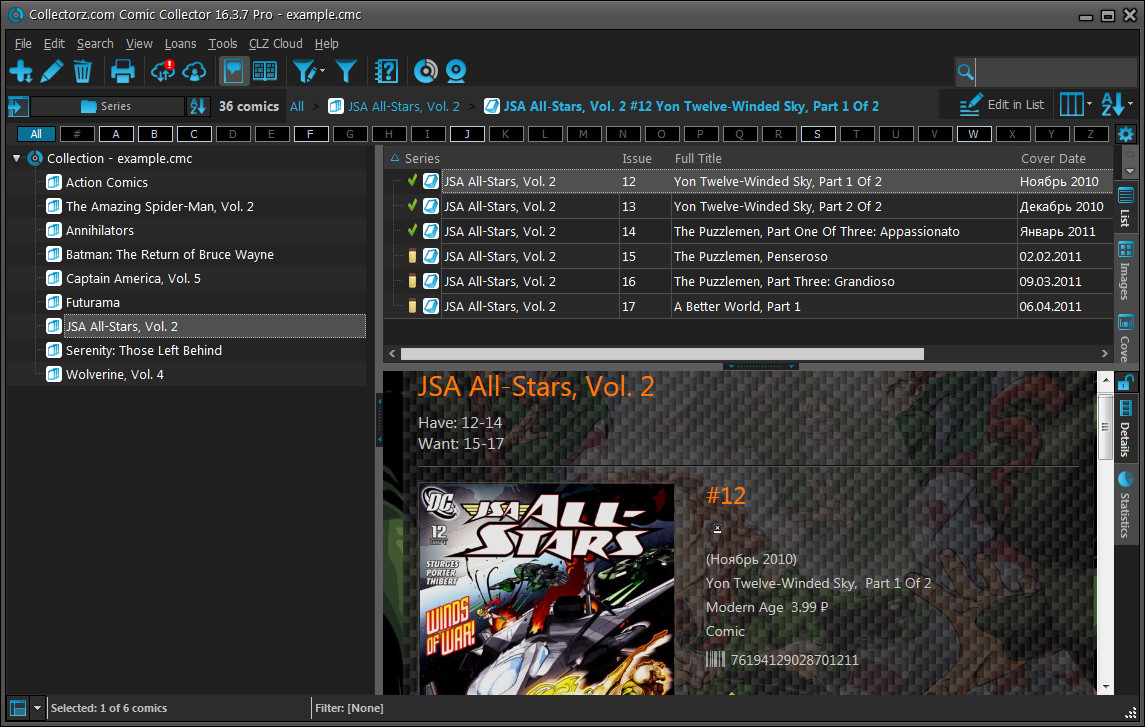Viewport: 1145px width, 727px height.
Task: Open the Search menu
Action: click(x=95, y=44)
